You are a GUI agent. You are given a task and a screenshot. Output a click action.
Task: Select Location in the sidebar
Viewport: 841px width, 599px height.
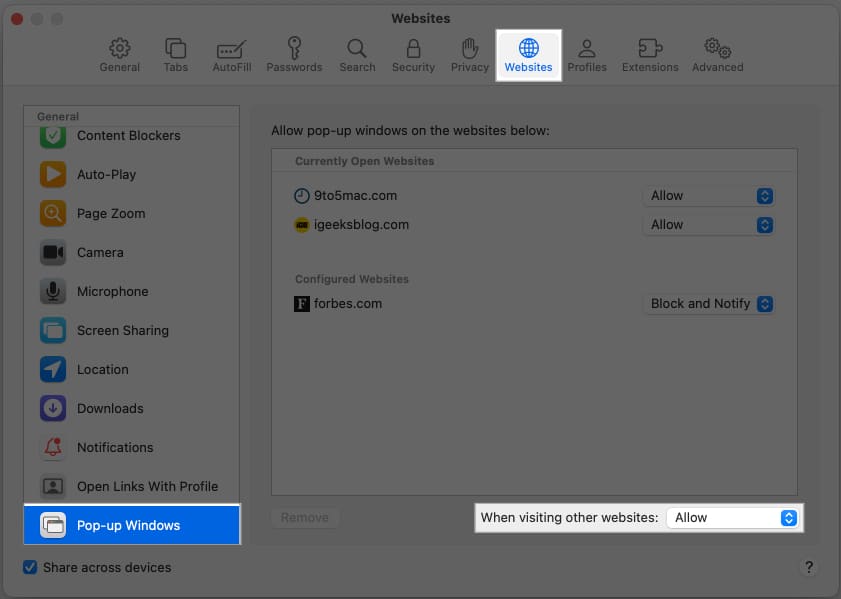(x=132, y=369)
